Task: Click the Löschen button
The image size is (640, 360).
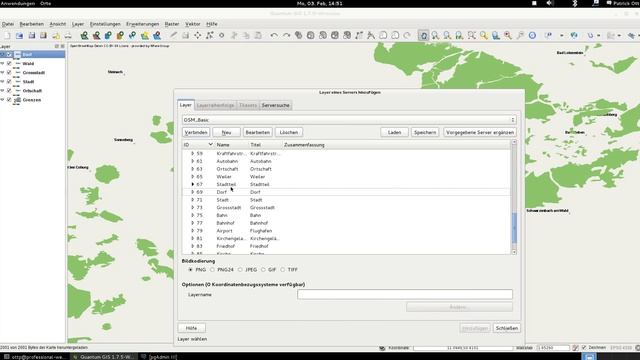Action: coord(289,132)
